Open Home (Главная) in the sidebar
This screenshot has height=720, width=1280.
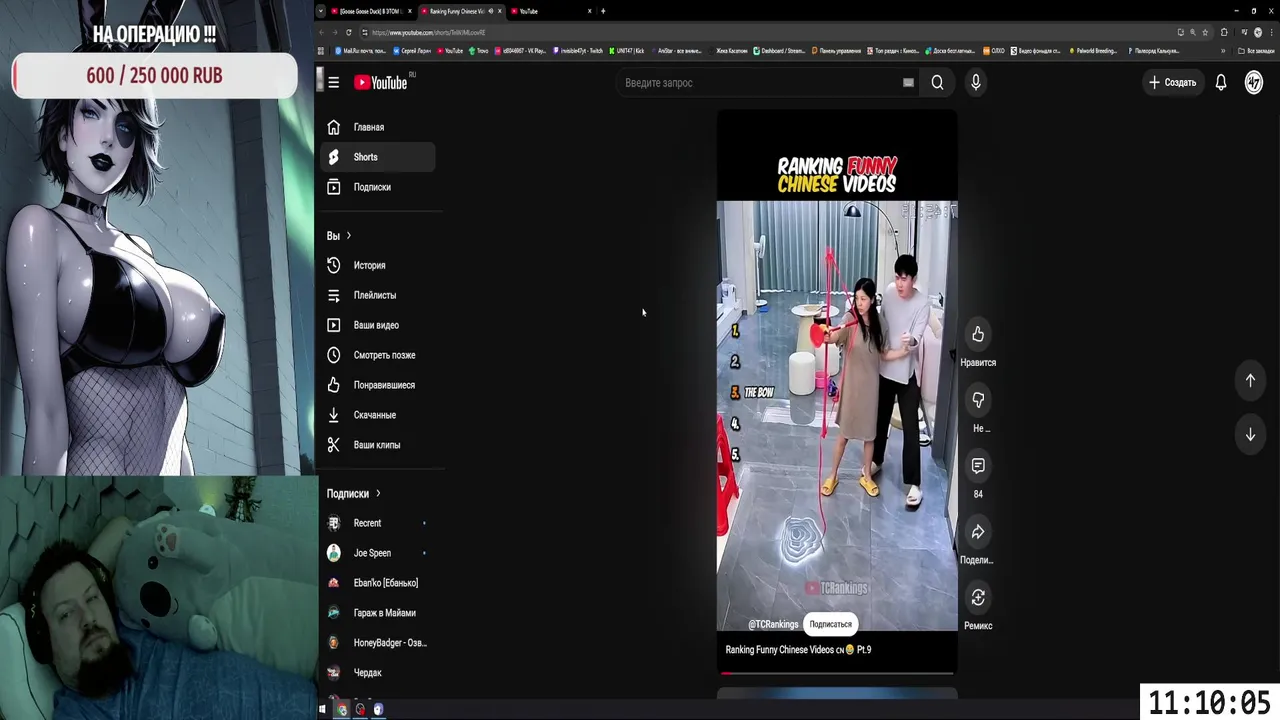tap(378, 127)
